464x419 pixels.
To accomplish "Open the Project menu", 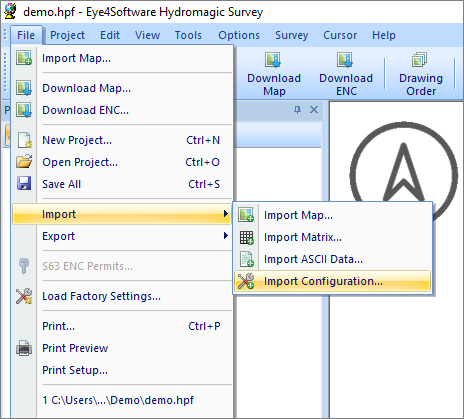I will pos(67,35).
